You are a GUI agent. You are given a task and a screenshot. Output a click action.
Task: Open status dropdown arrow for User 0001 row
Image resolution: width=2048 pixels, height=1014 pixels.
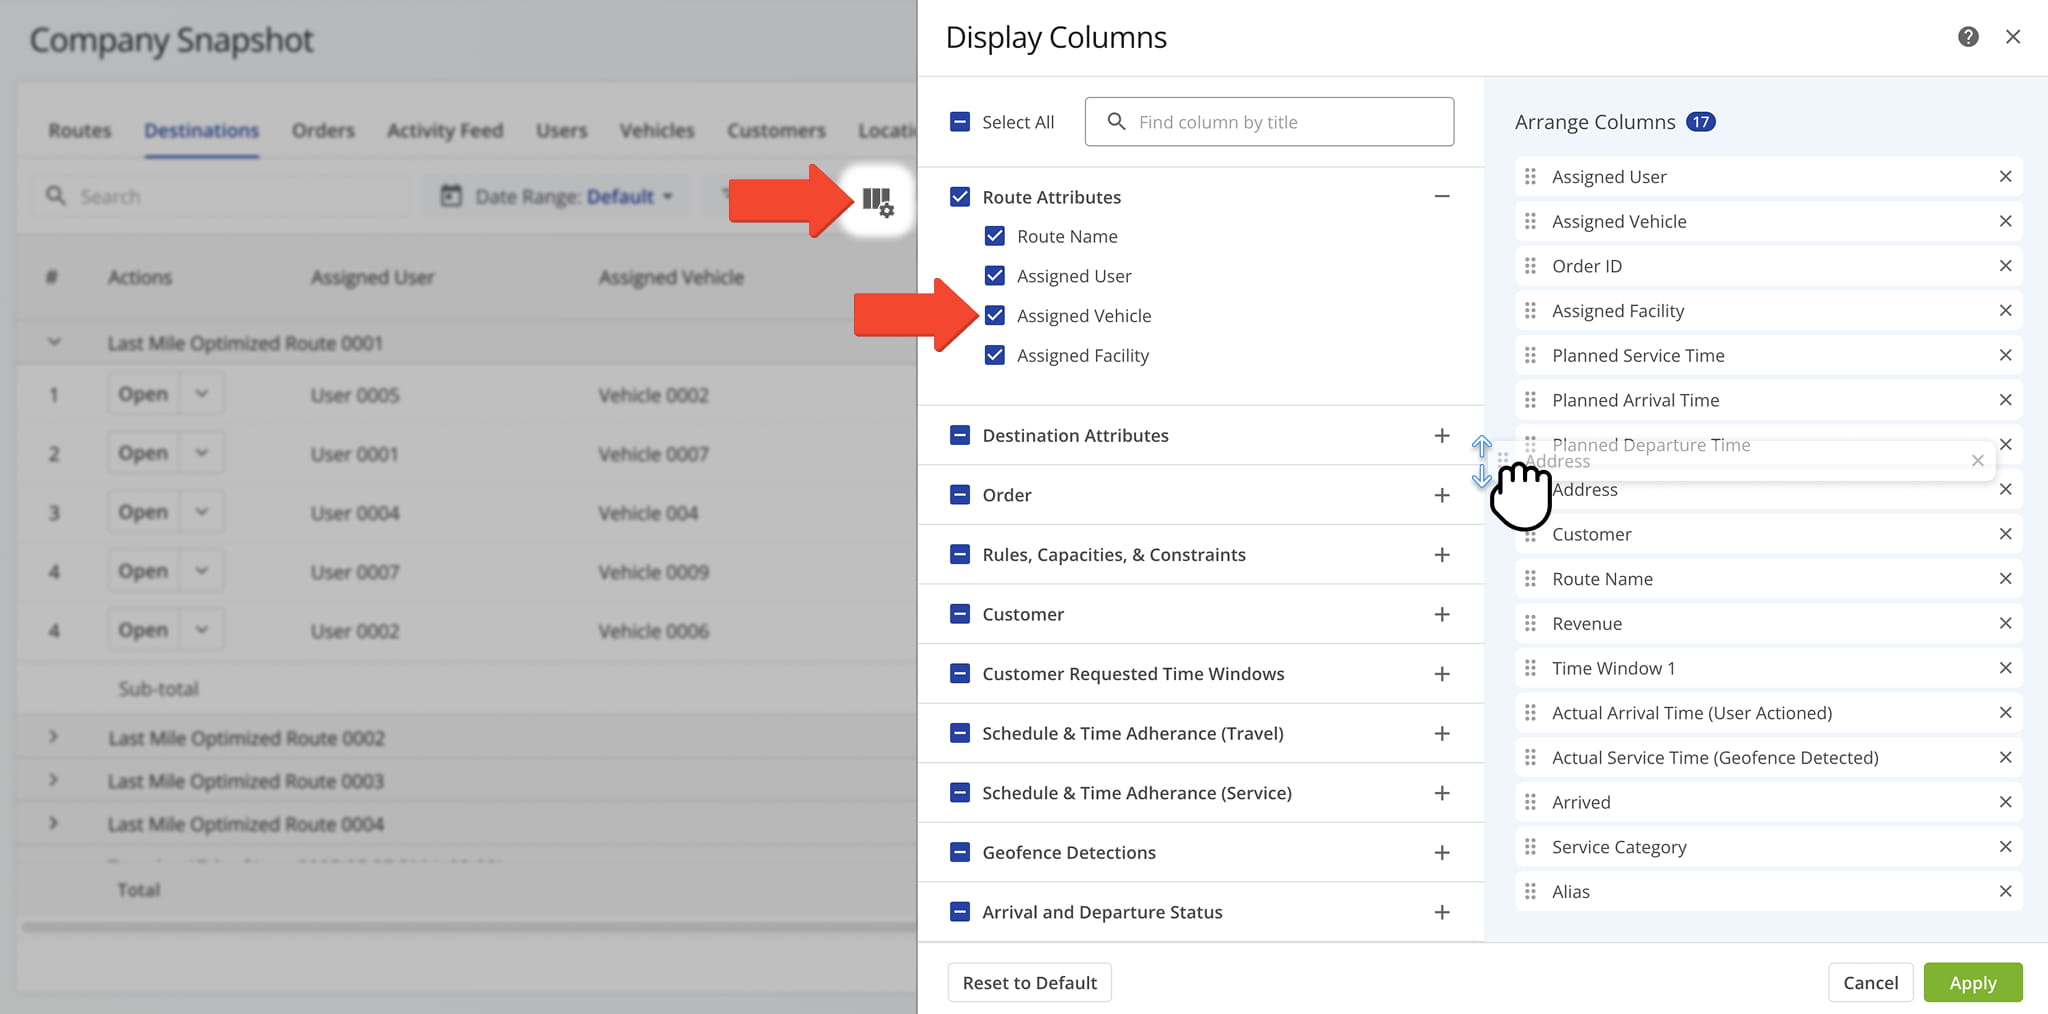tap(202, 453)
